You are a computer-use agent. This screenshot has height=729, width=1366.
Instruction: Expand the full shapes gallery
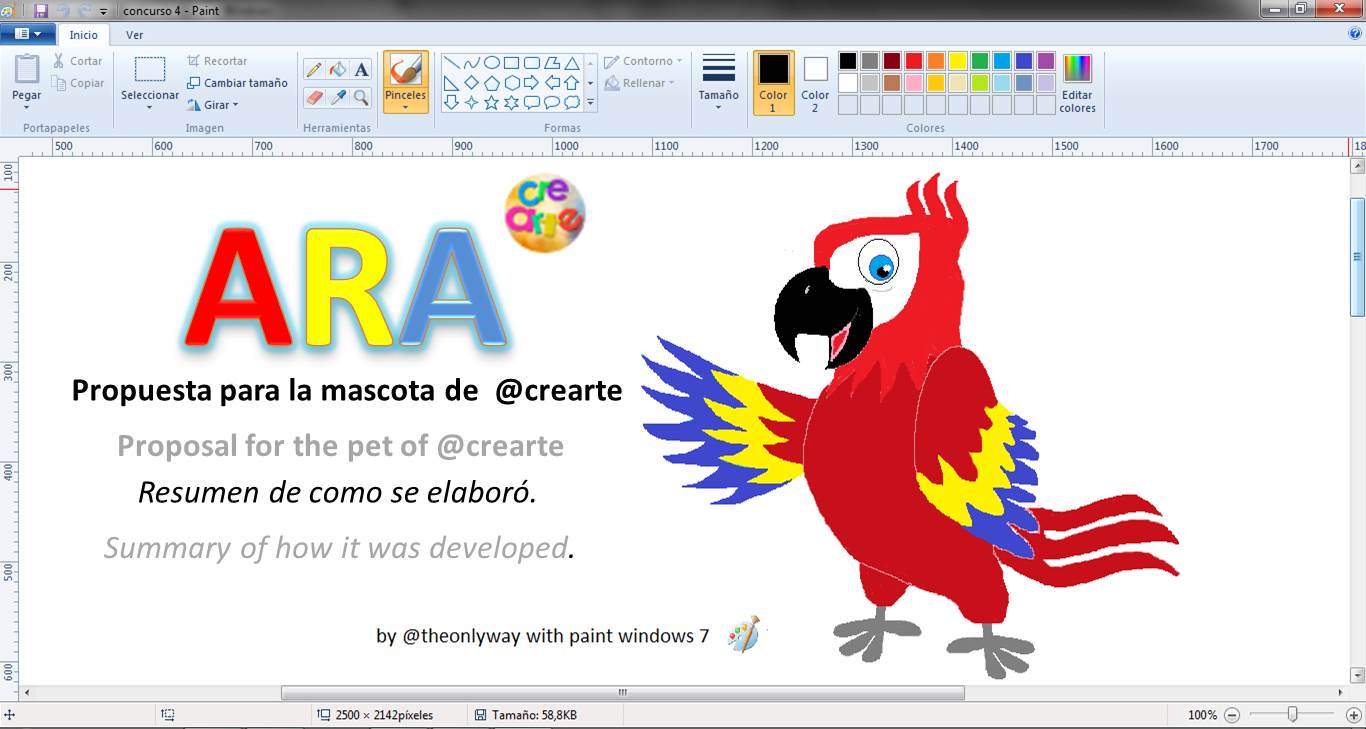pyautogui.click(x=590, y=102)
